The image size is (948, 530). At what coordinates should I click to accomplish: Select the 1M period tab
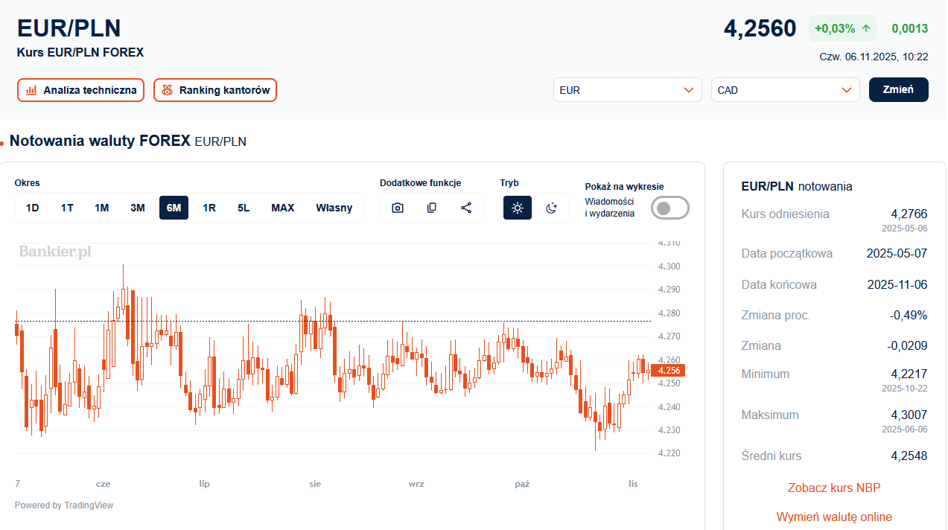(x=102, y=208)
